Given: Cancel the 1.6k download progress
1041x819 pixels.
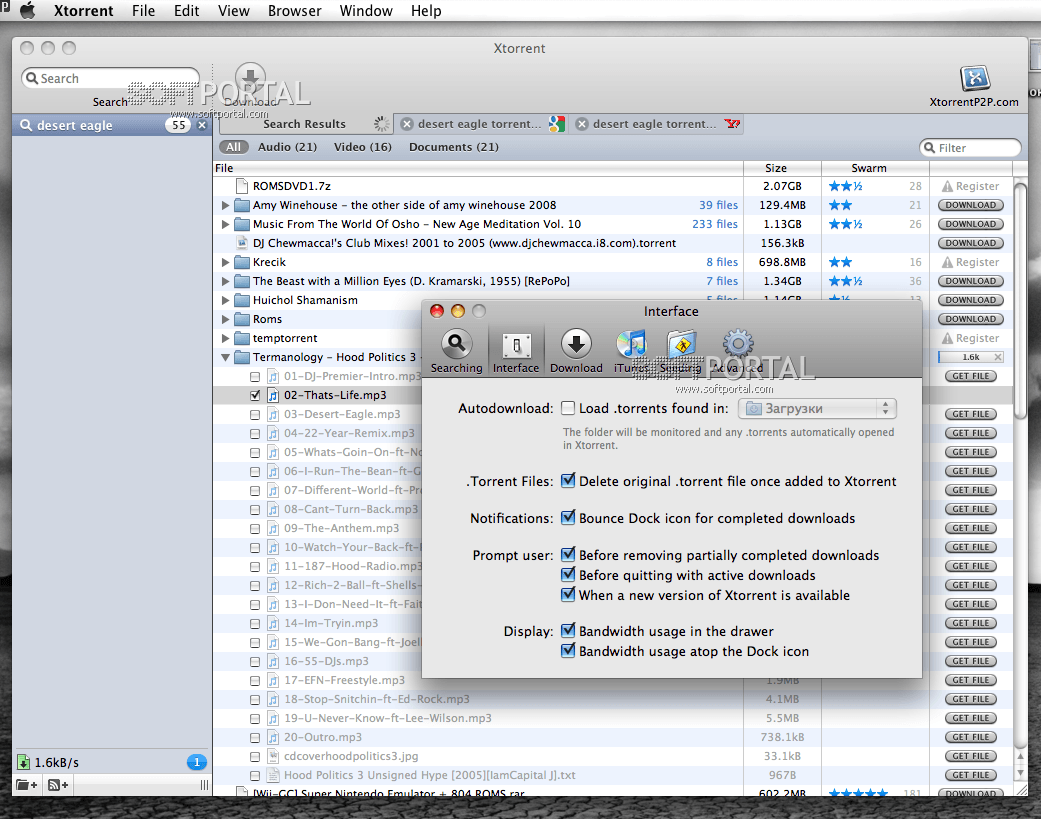Looking at the screenshot, I should (x=998, y=357).
